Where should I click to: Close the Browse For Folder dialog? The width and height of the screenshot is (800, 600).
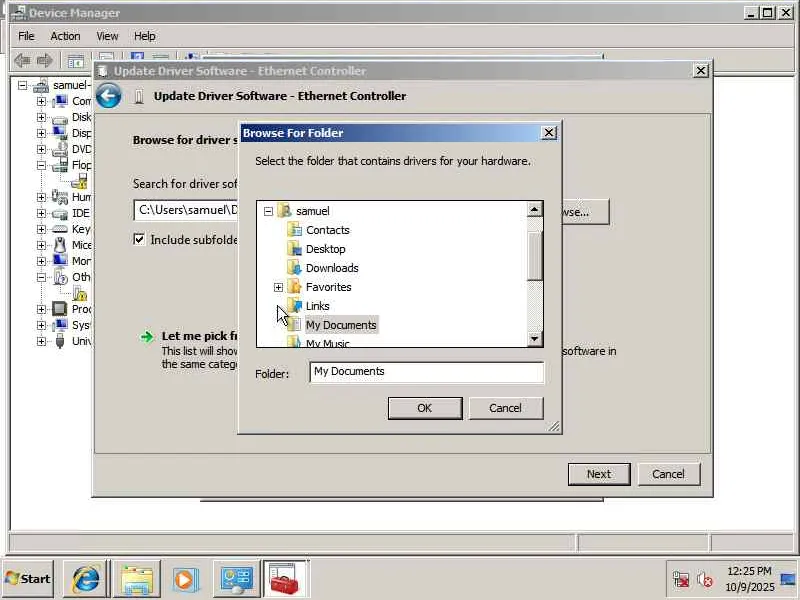pyautogui.click(x=548, y=133)
